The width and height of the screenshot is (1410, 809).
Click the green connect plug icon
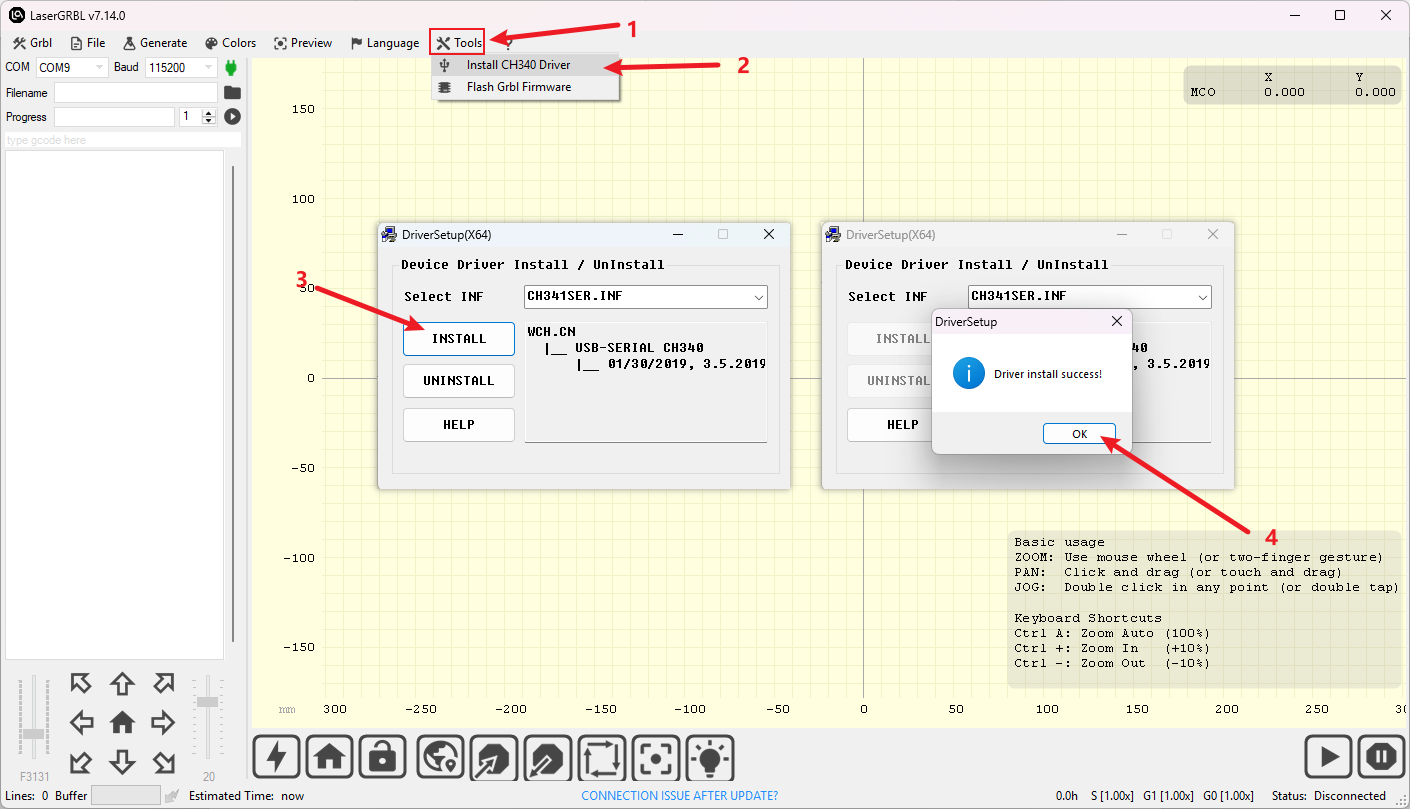point(232,68)
